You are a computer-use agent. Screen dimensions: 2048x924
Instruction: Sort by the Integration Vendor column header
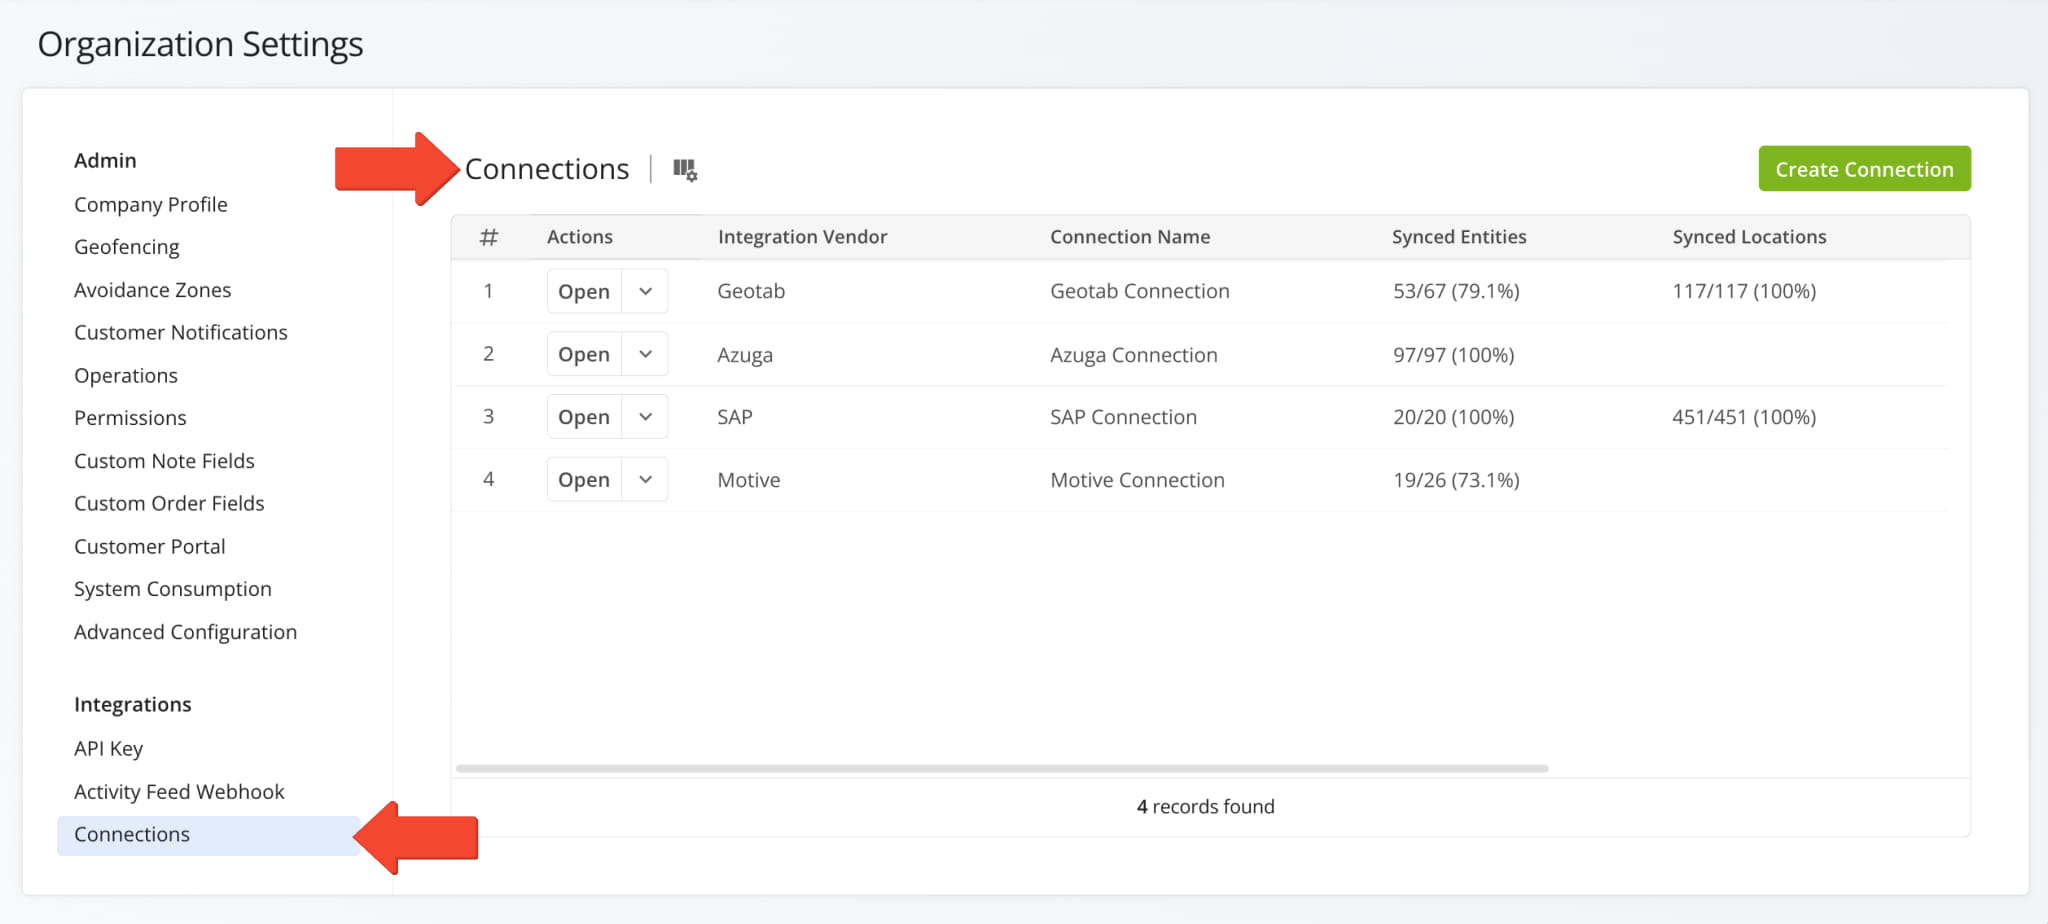(802, 237)
